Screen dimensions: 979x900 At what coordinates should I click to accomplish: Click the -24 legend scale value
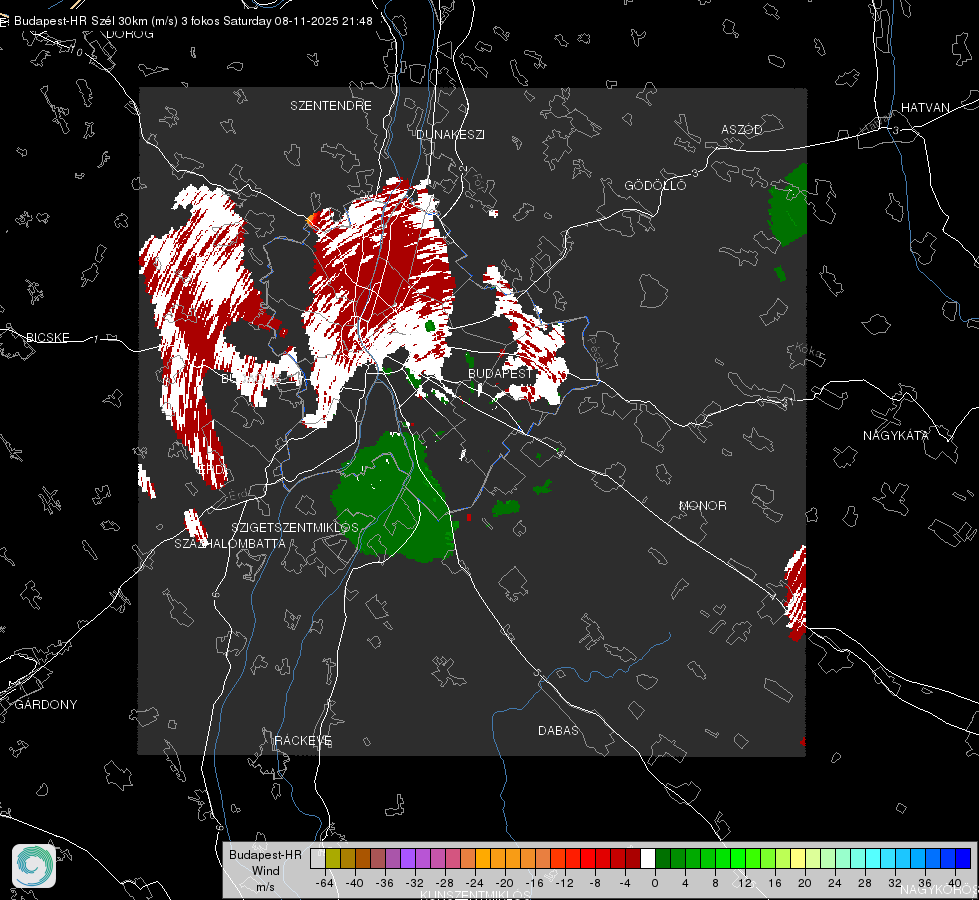(475, 883)
